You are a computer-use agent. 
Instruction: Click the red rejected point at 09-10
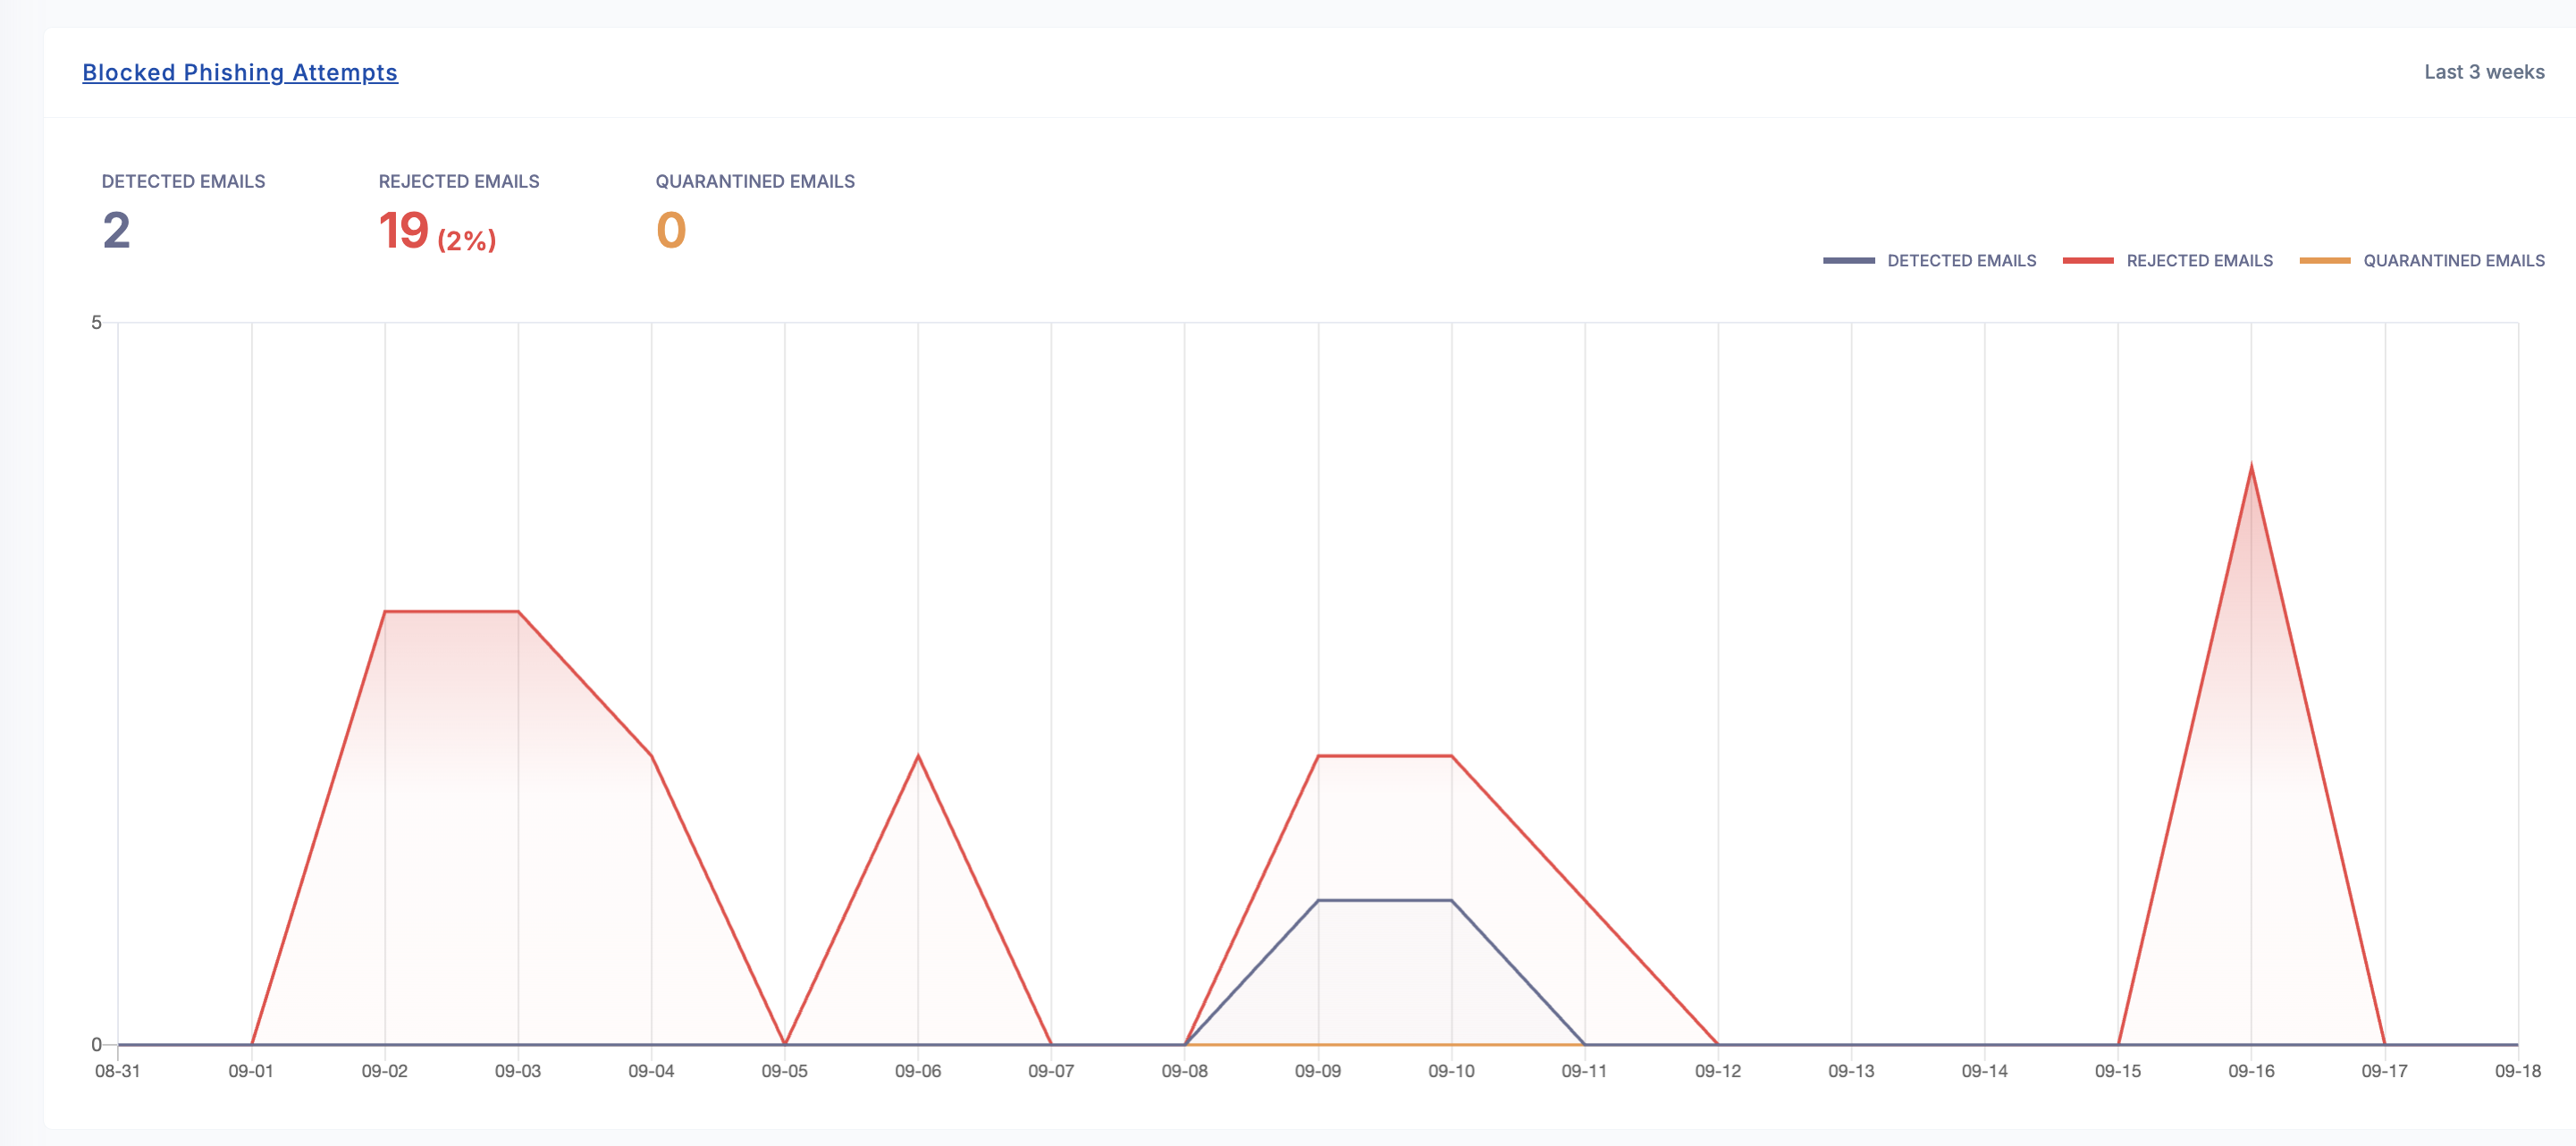[1451, 756]
